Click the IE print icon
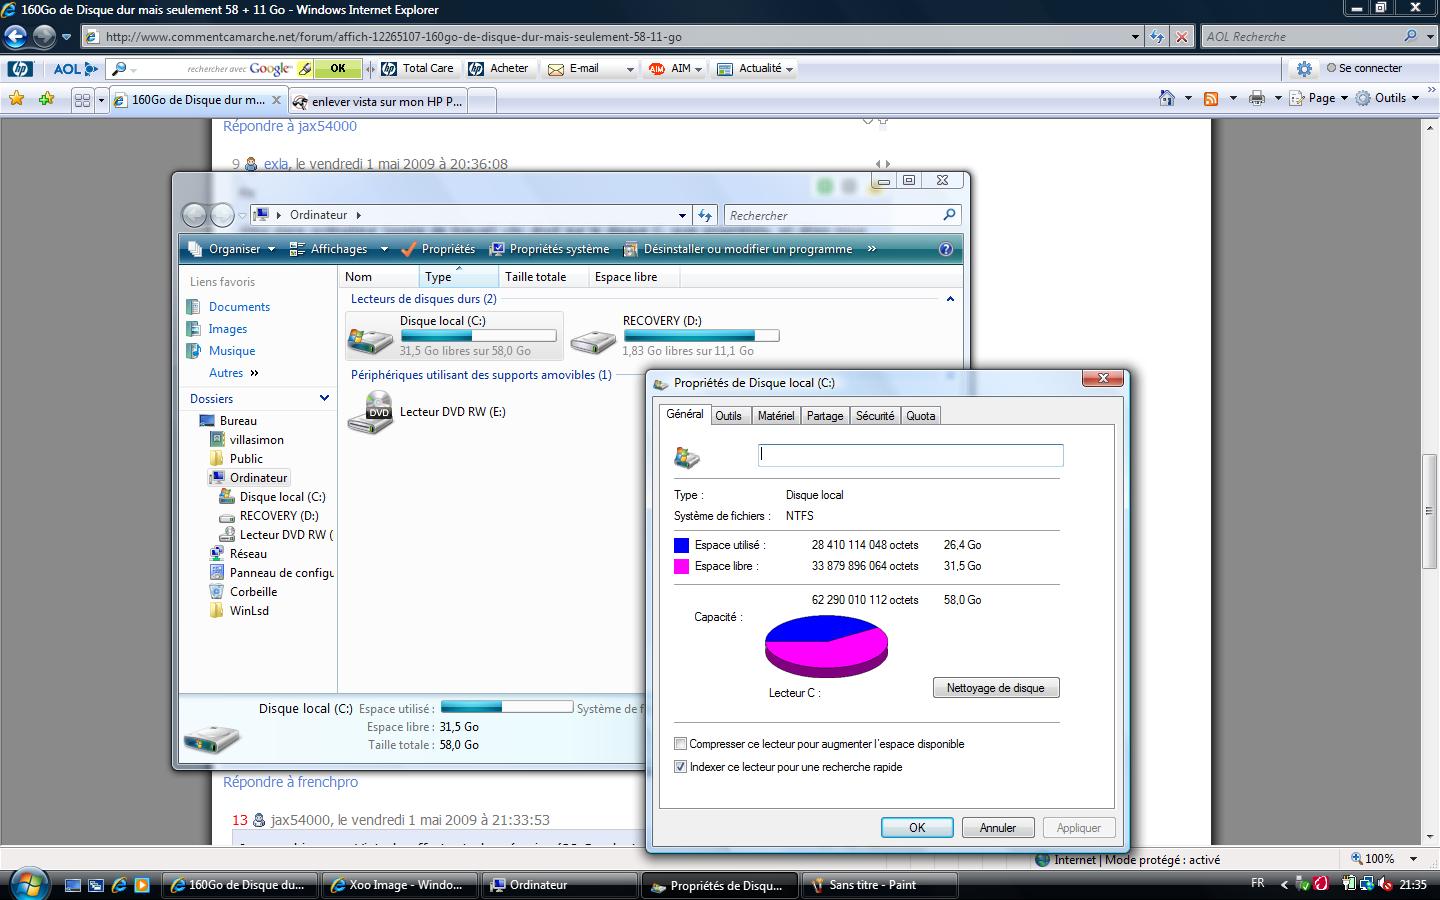This screenshot has height=900, width=1440. (1257, 98)
